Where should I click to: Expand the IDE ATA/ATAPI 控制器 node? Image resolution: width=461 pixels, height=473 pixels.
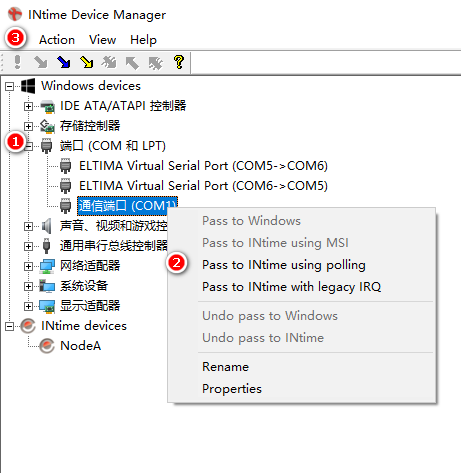(x=28, y=106)
